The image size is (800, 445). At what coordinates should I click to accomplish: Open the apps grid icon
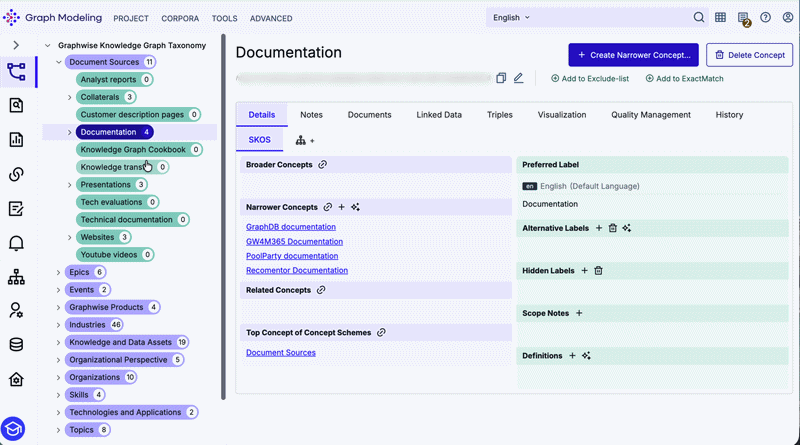720,17
